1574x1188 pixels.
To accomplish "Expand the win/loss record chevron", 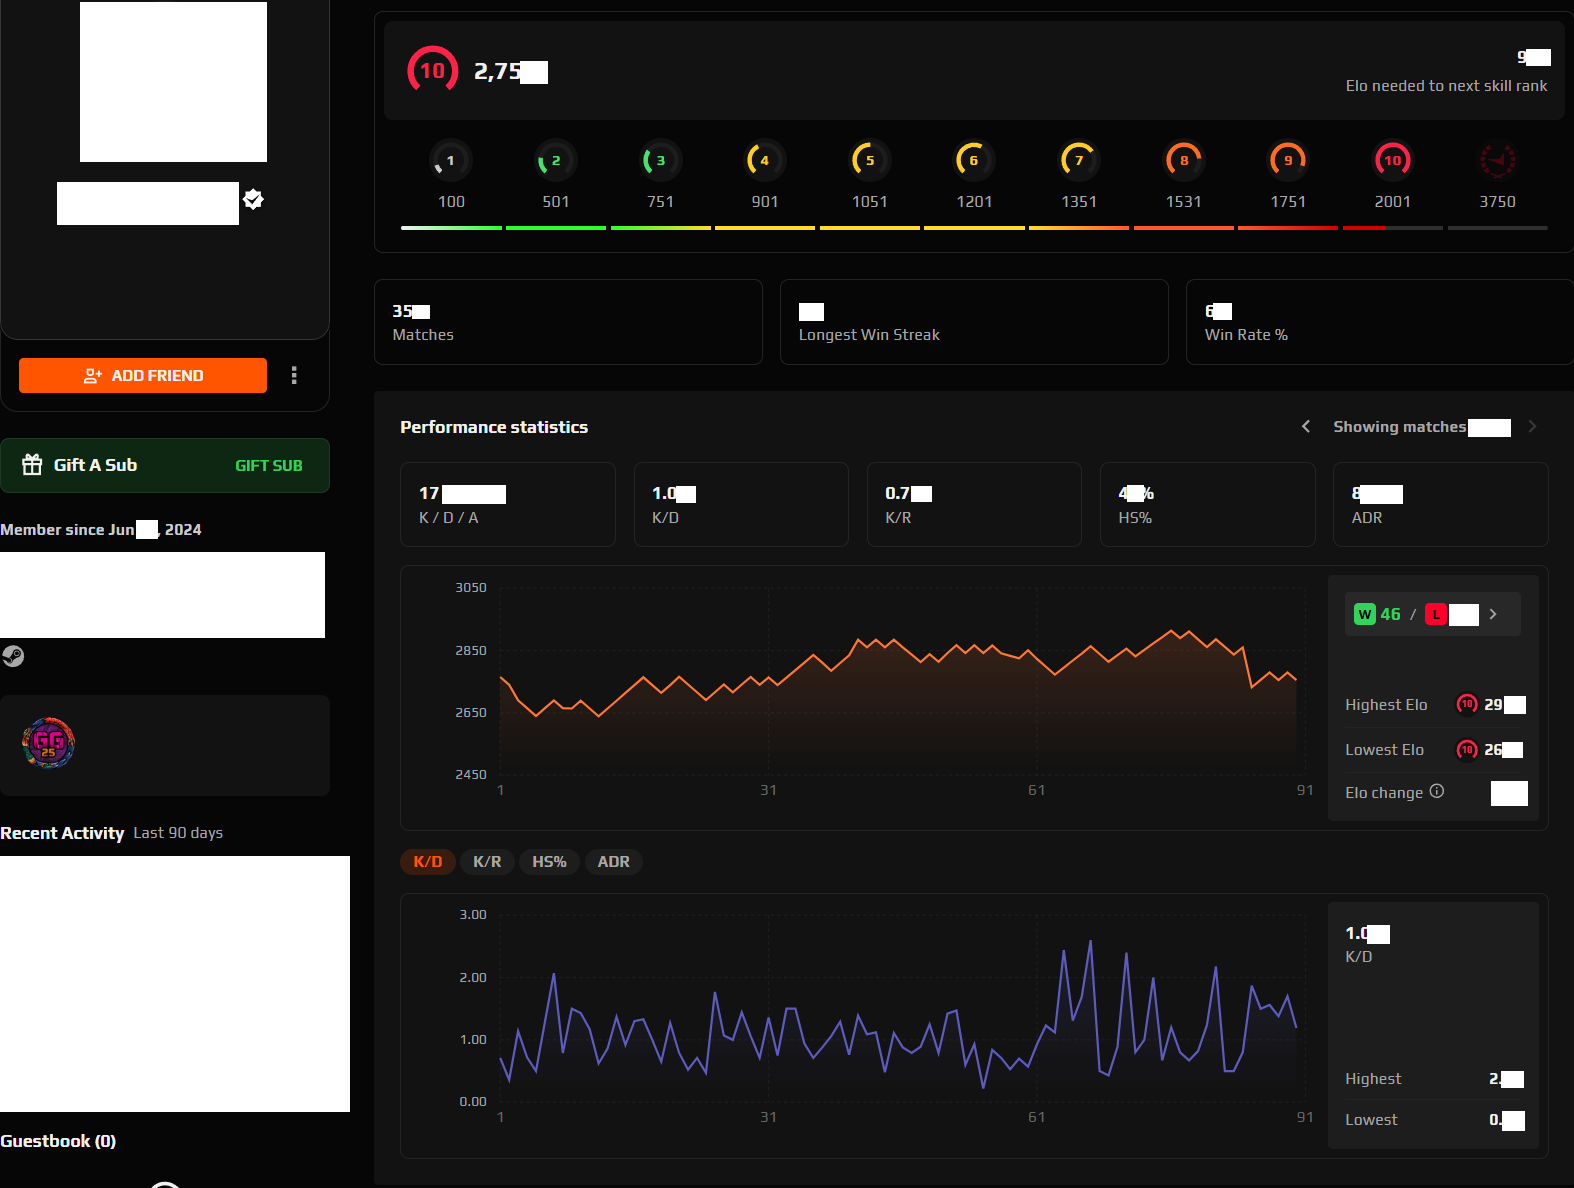I will pyautogui.click(x=1493, y=614).
